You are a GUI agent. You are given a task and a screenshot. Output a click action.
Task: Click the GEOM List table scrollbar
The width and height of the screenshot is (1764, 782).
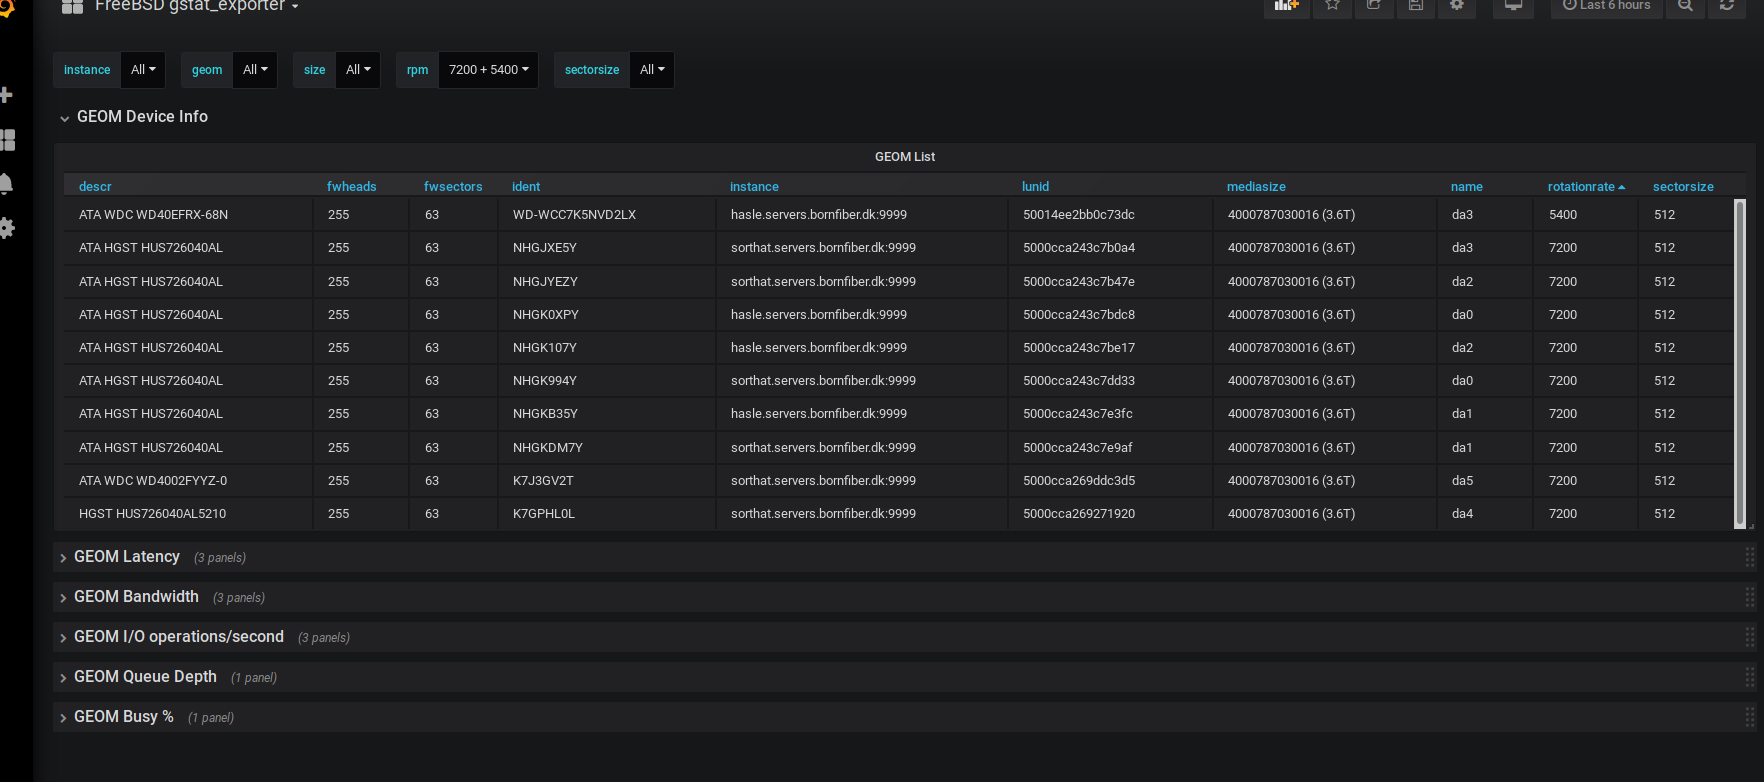(1740, 362)
